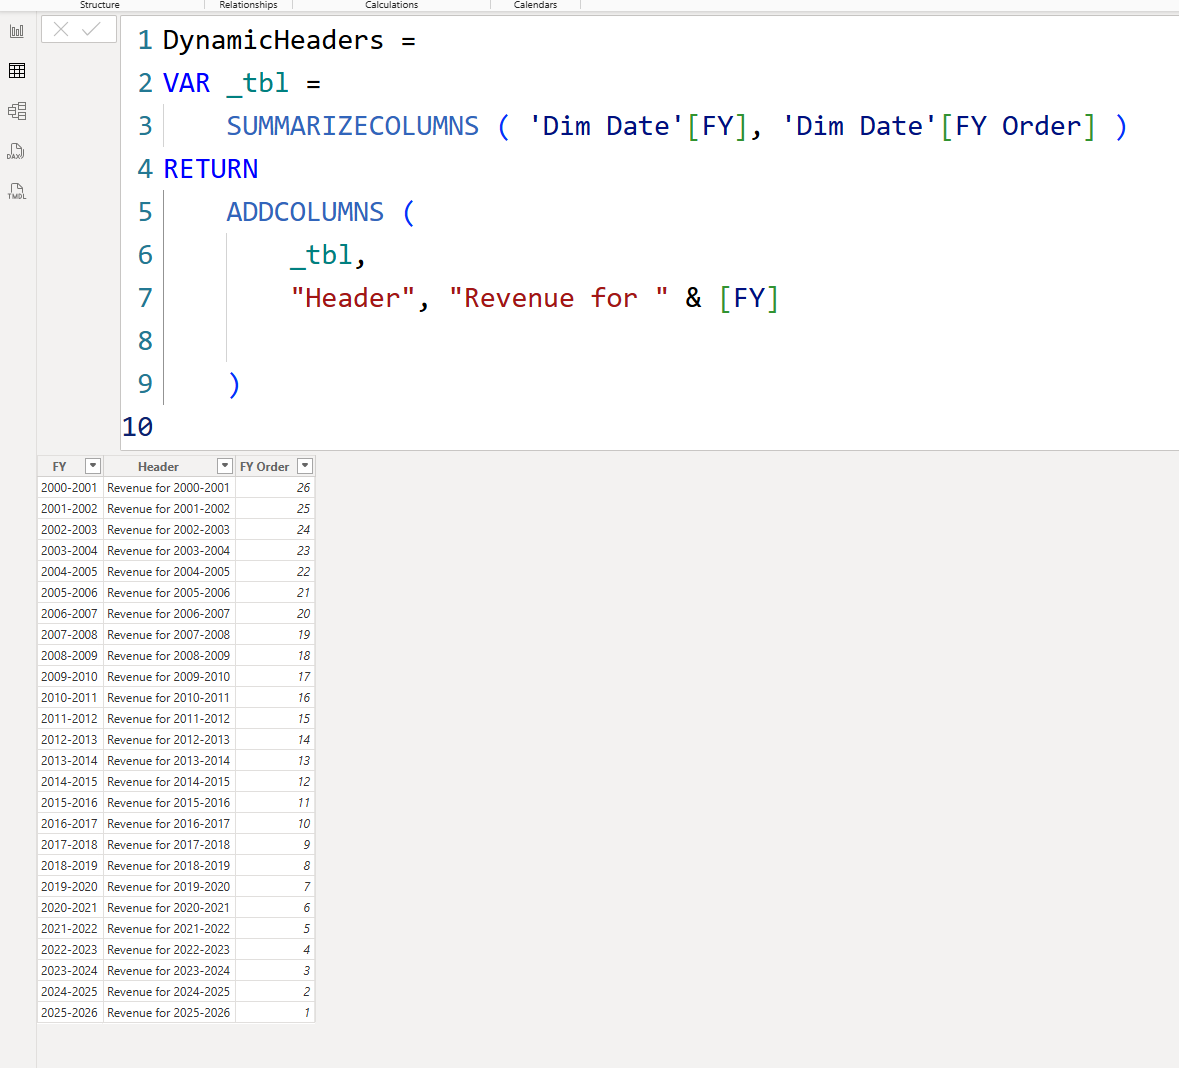Viewport: 1179px width, 1068px height.
Task: Click the 'Dim Date'[FY Order] reference
Action: [x=938, y=126]
